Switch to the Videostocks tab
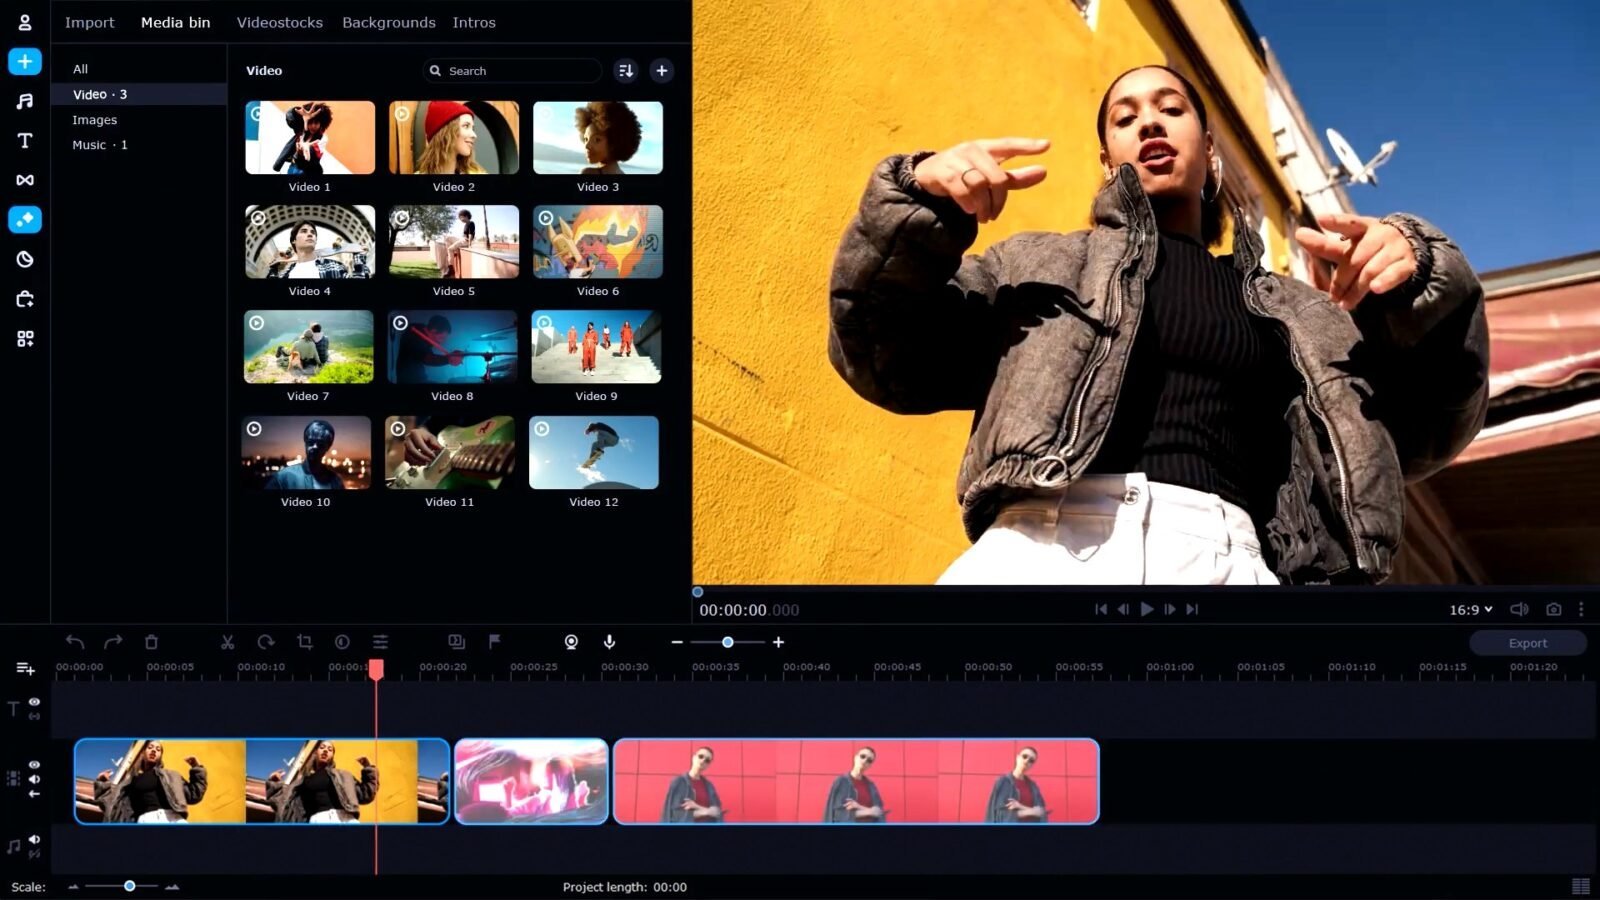This screenshot has width=1600, height=900. coord(279,22)
